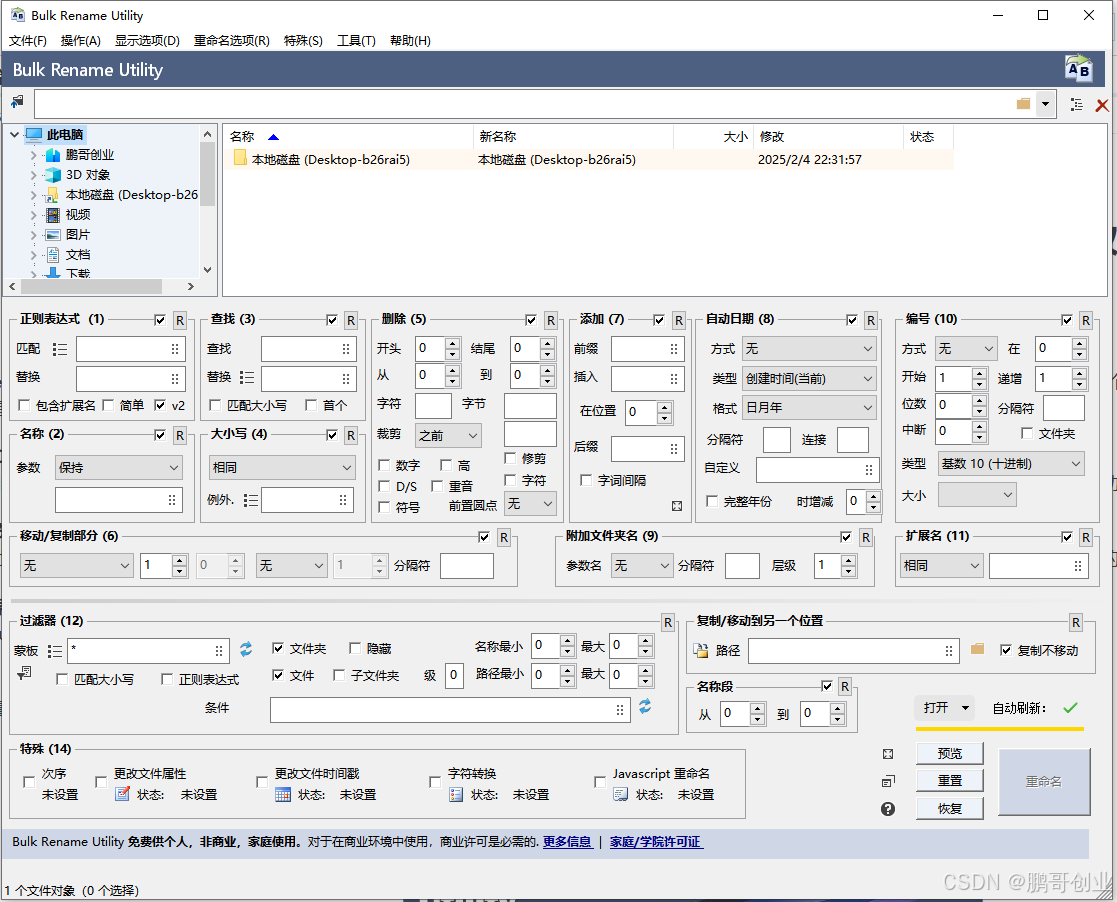
Task: Open the 类型 基数 10 dropdown
Action: [x=1012, y=464]
